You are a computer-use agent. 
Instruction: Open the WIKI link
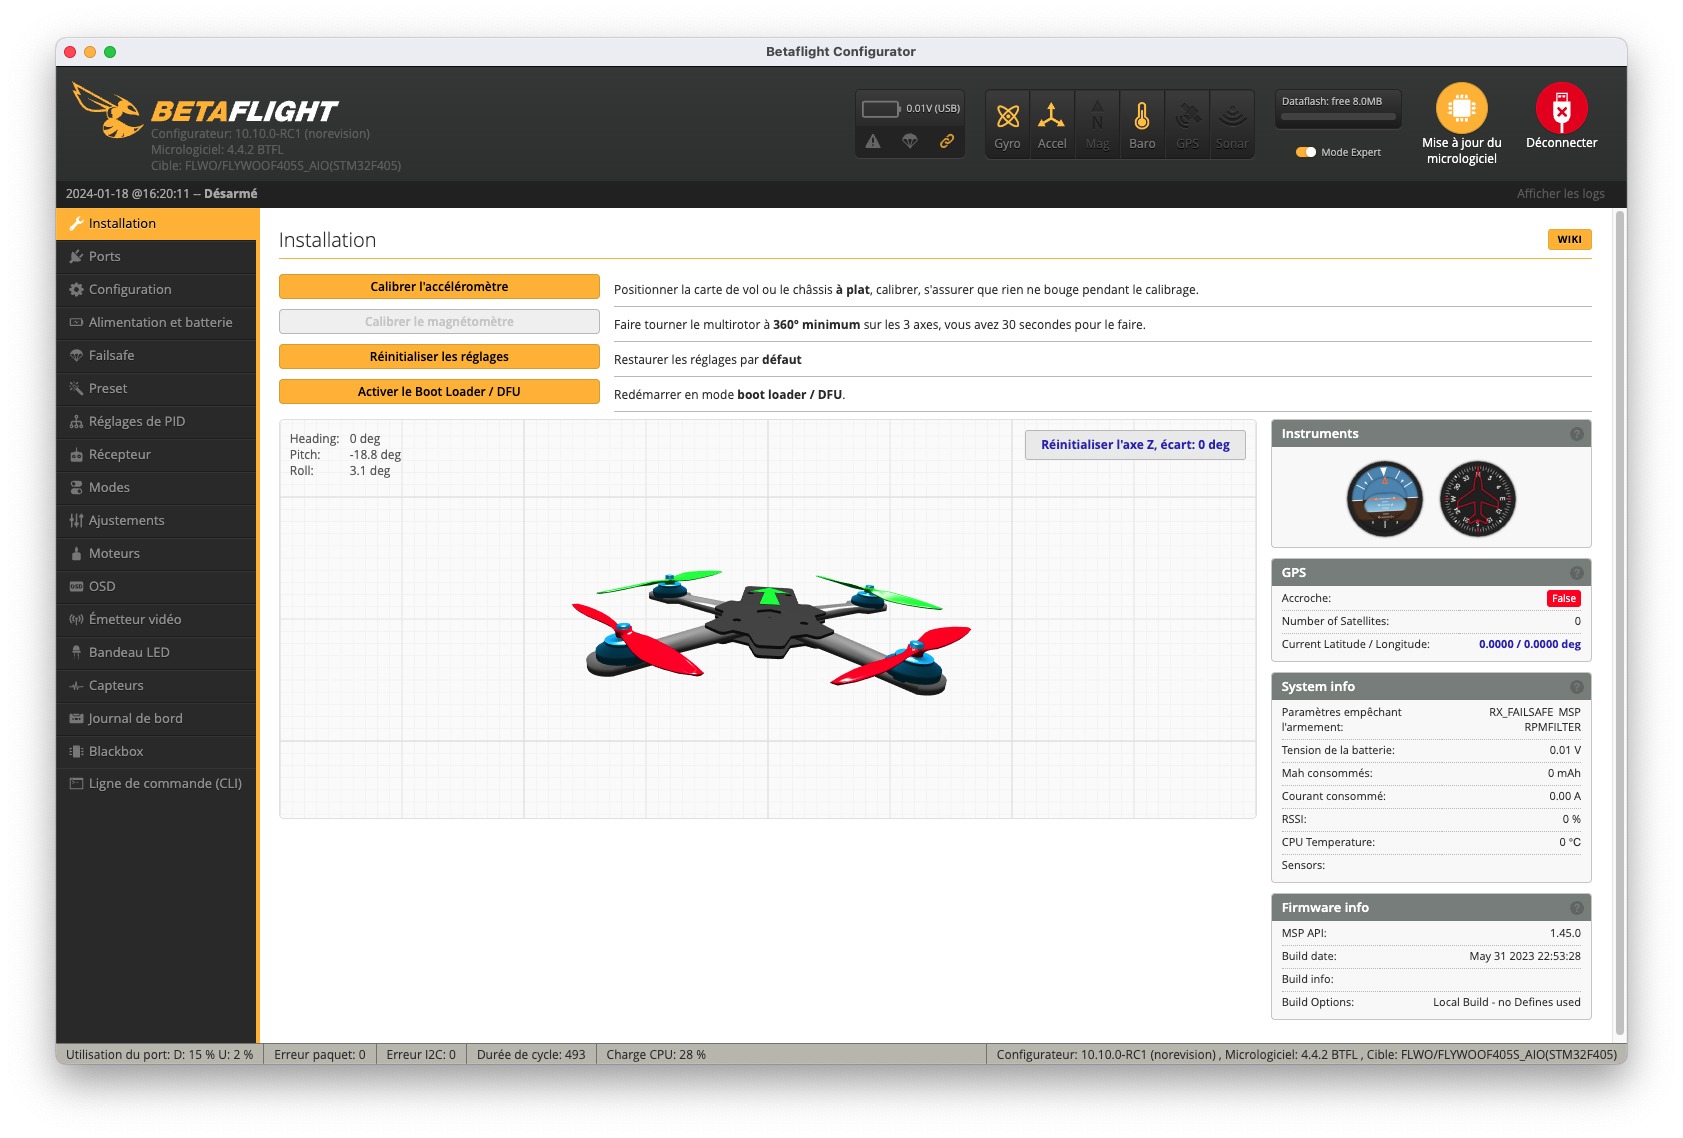click(1569, 240)
